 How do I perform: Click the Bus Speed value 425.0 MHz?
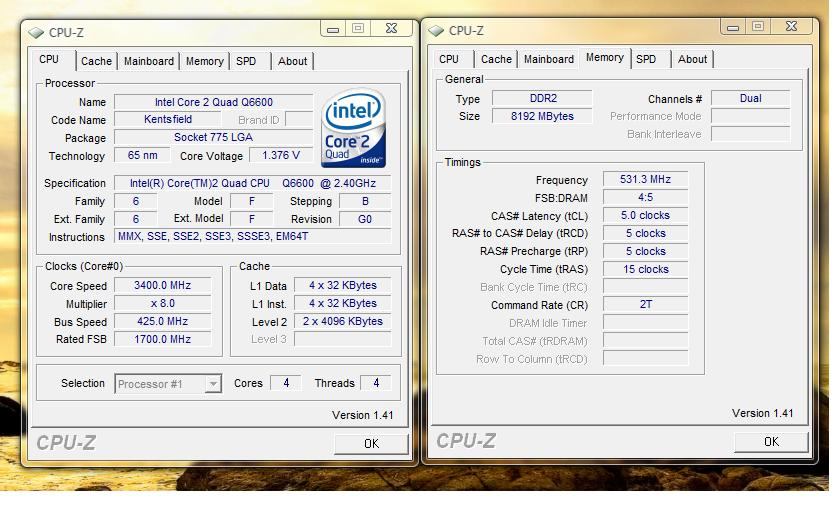tap(162, 321)
